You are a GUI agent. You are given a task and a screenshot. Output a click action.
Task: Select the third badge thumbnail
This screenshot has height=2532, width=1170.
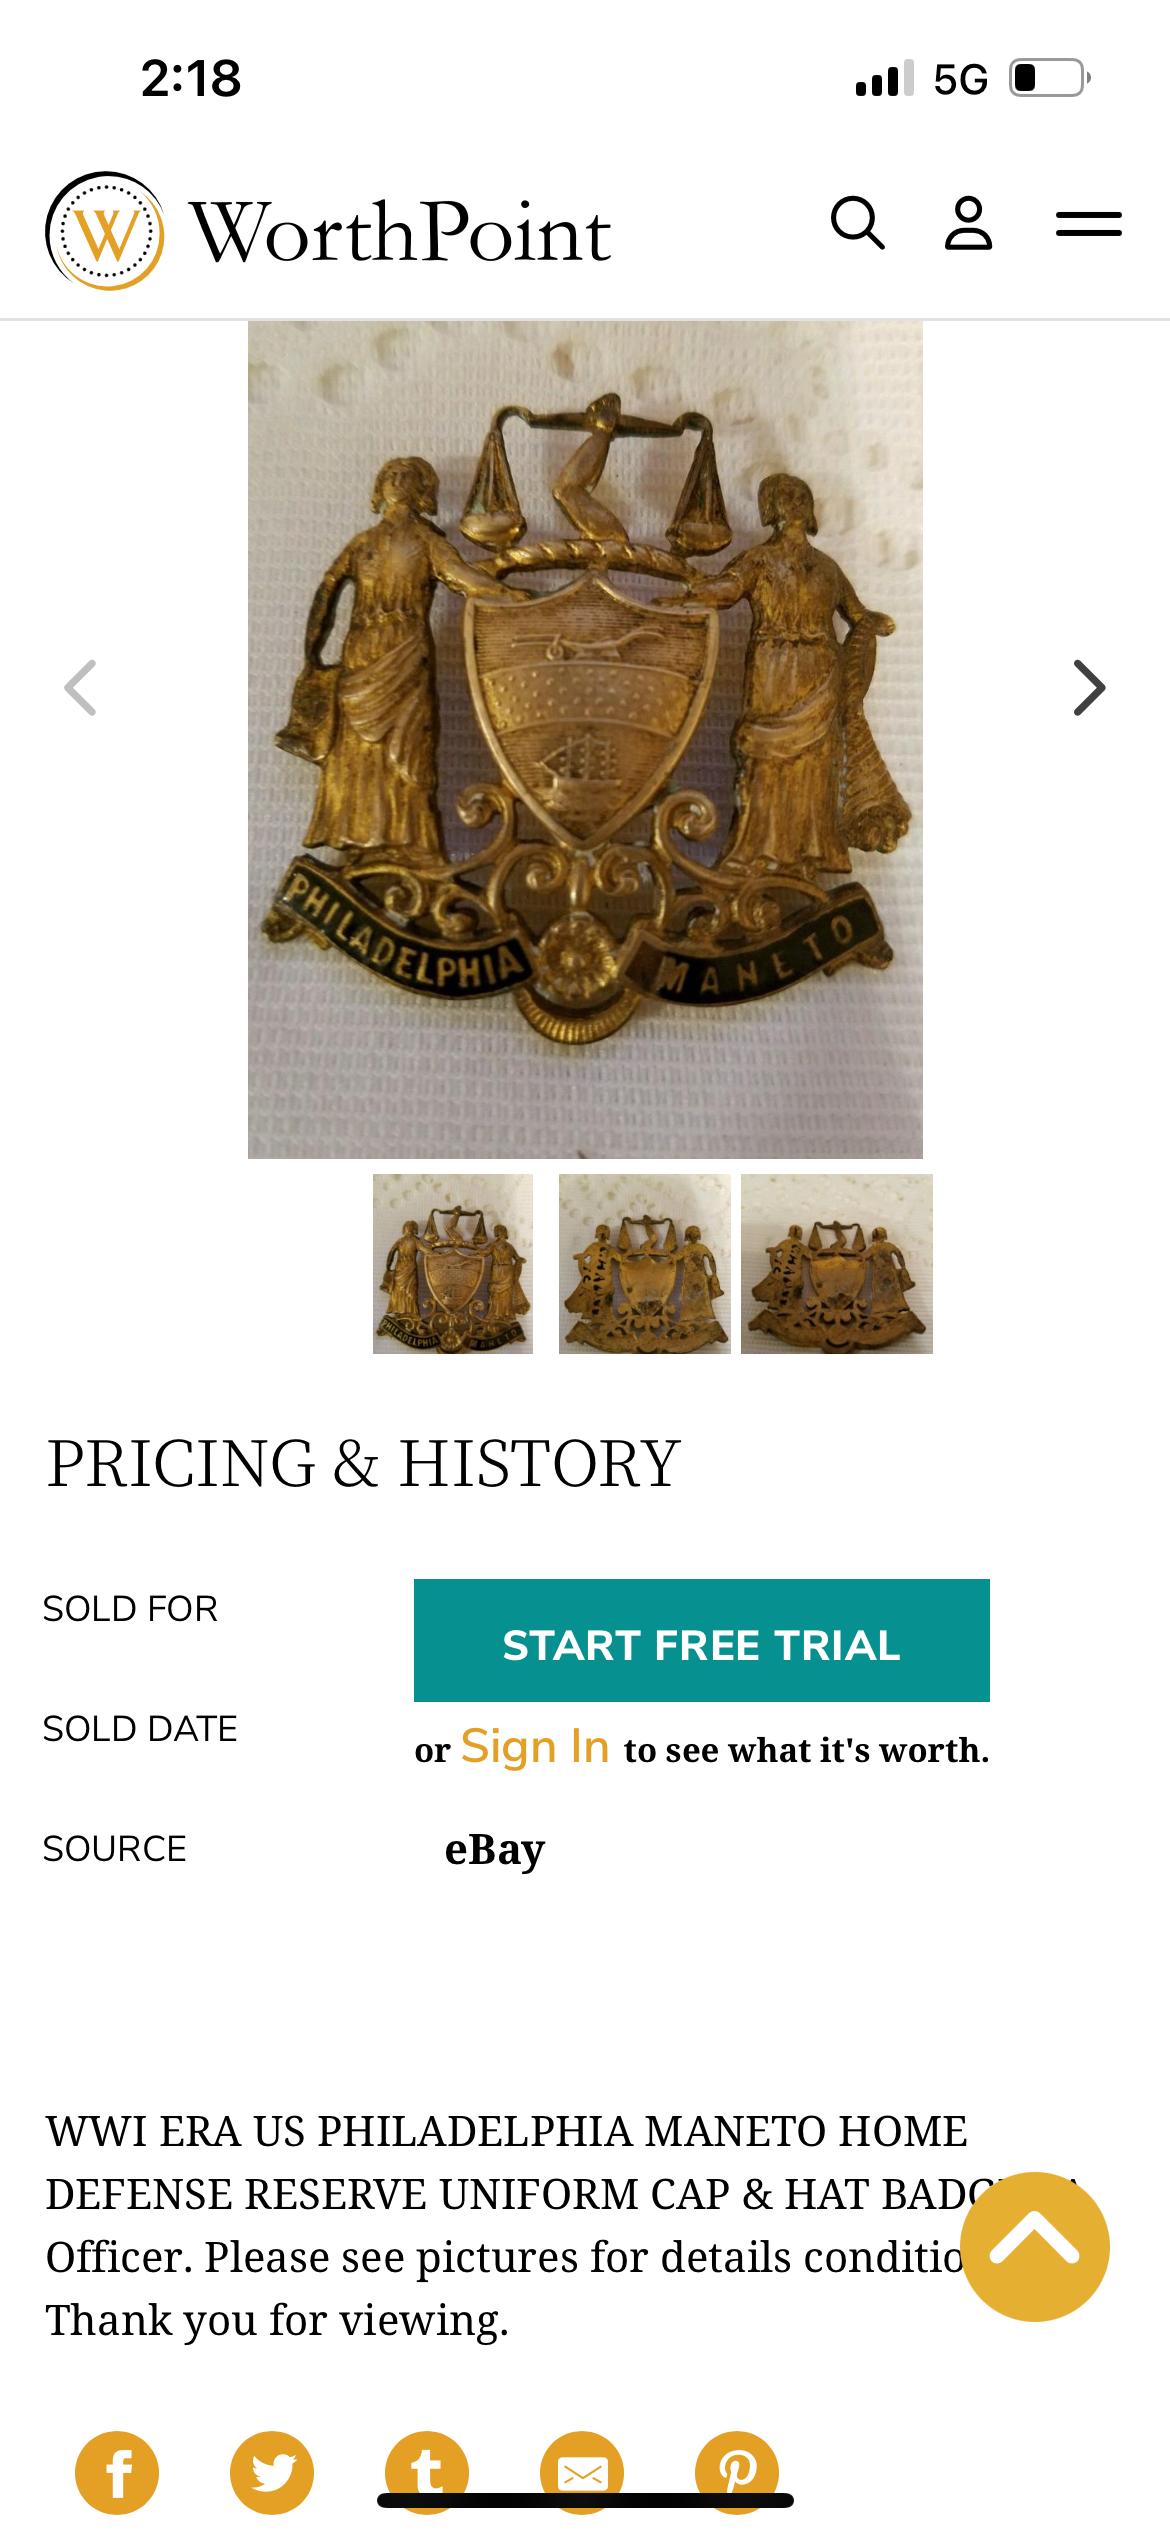(836, 1264)
